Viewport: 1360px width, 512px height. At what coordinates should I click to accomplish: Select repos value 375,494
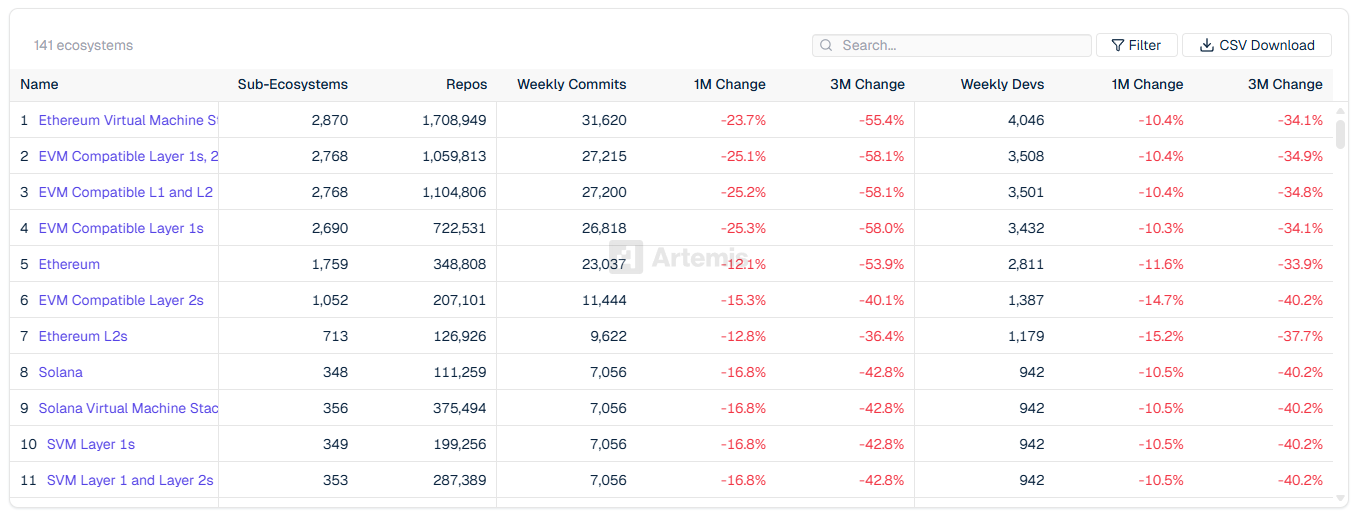[x=458, y=408]
